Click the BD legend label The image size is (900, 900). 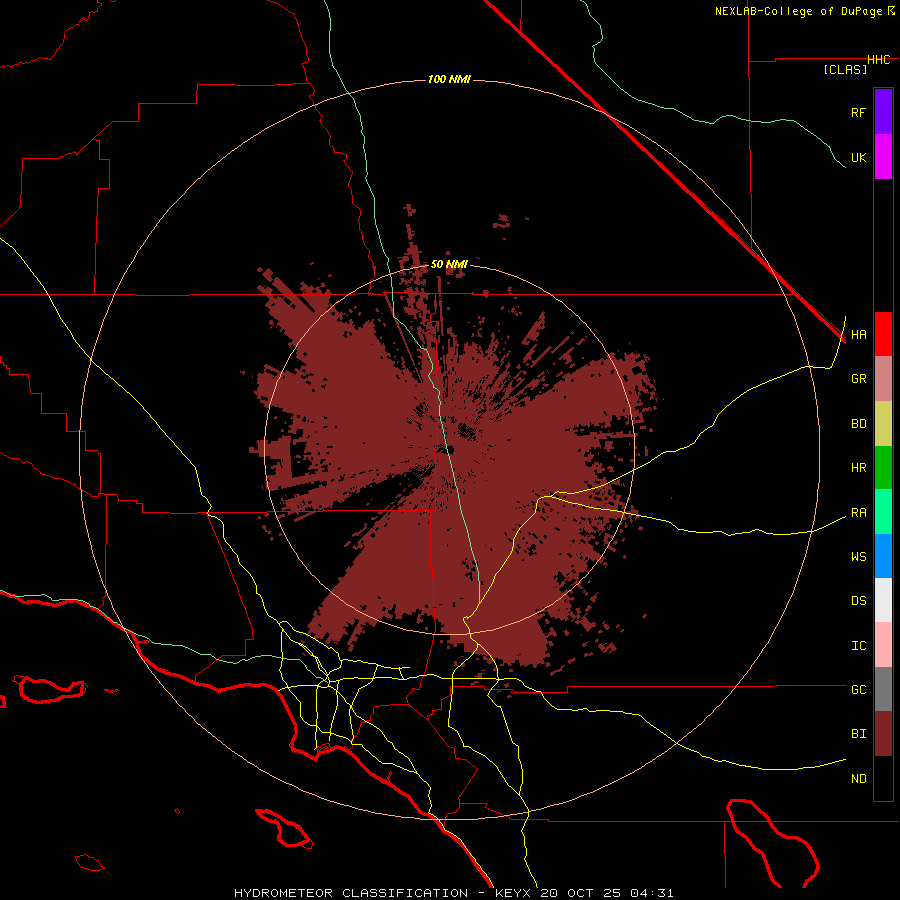click(x=859, y=424)
